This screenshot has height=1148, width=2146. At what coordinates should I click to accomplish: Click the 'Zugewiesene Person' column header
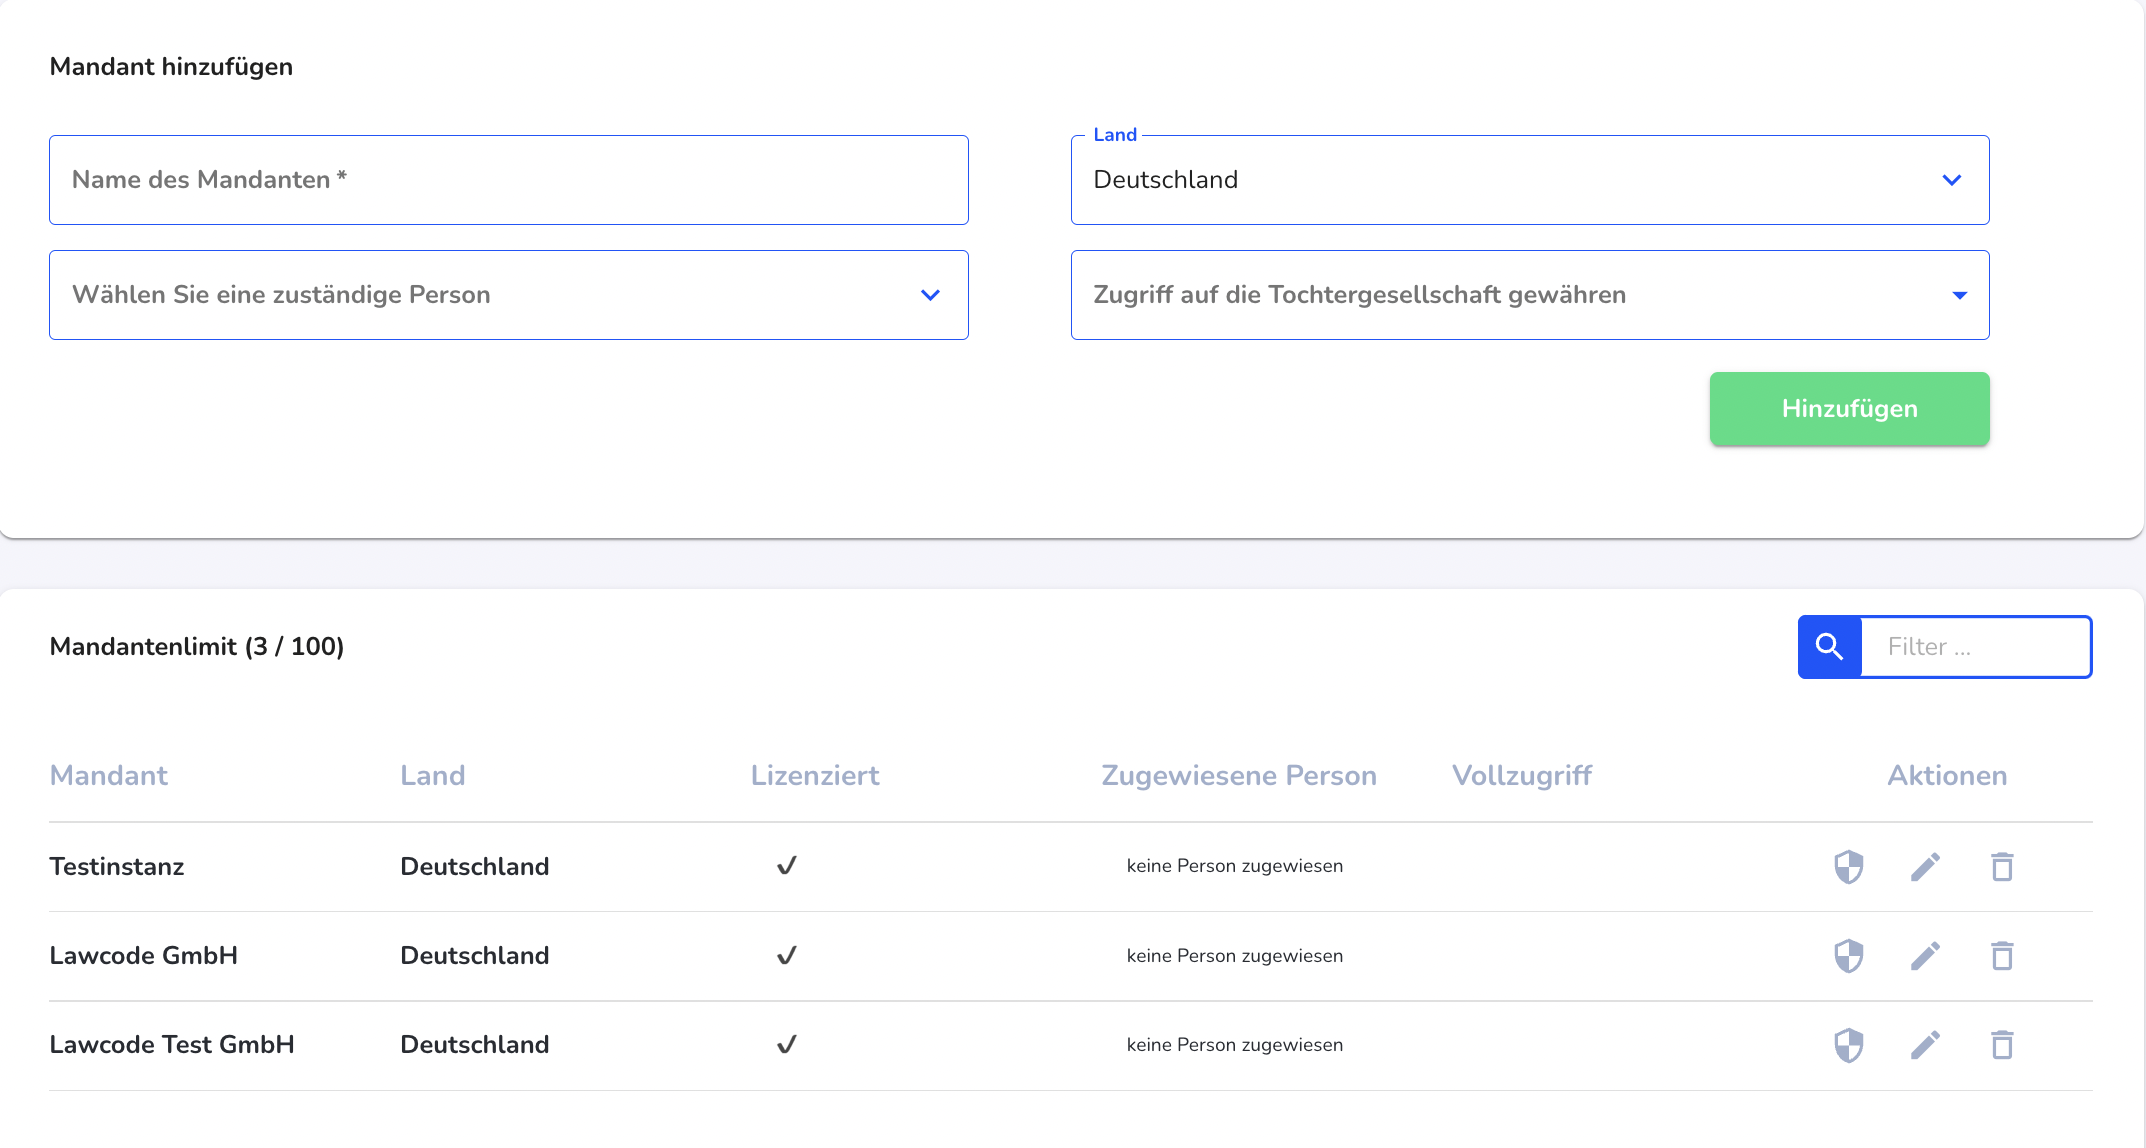pyautogui.click(x=1239, y=776)
